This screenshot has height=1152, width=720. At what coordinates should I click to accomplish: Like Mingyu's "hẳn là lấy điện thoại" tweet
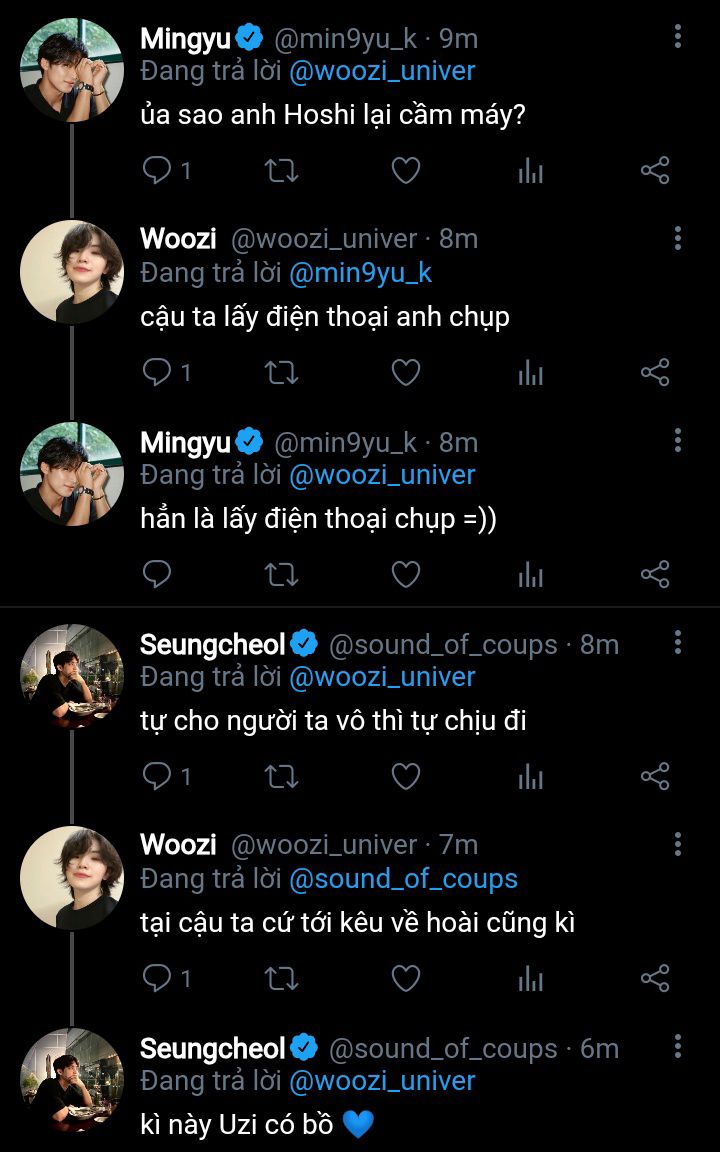point(405,575)
